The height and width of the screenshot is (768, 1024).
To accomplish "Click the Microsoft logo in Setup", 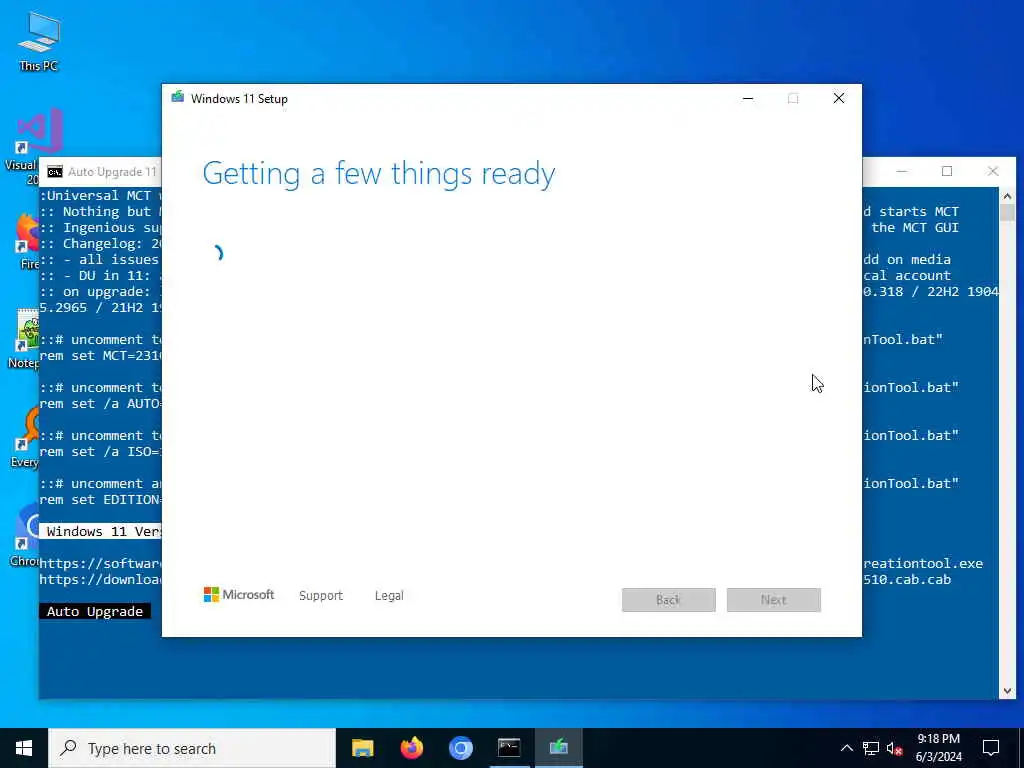I will [239, 595].
